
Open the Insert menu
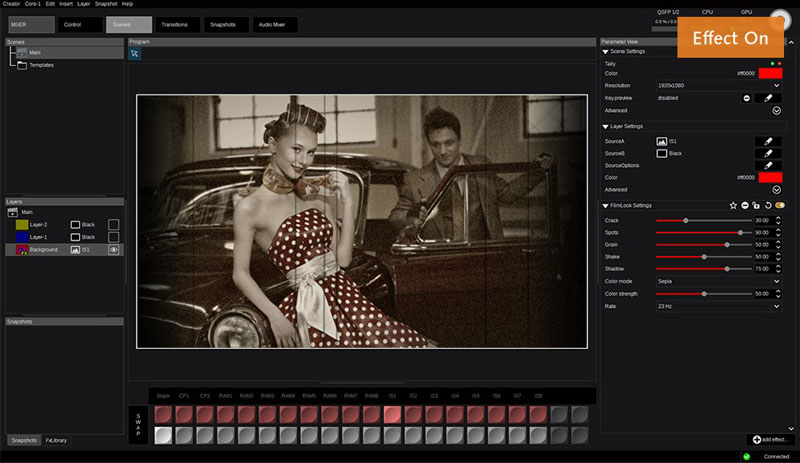[x=66, y=4]
